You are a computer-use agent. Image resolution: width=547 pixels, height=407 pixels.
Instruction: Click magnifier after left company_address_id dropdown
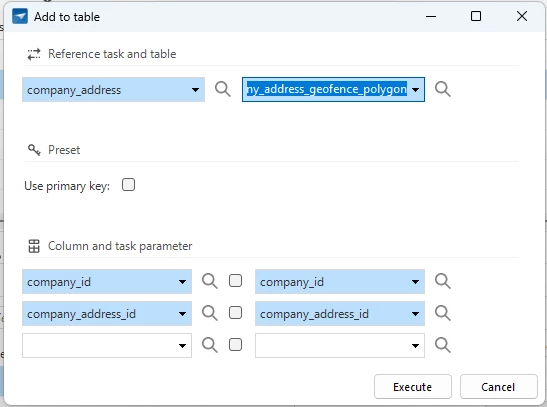click(x=210, y=313)
